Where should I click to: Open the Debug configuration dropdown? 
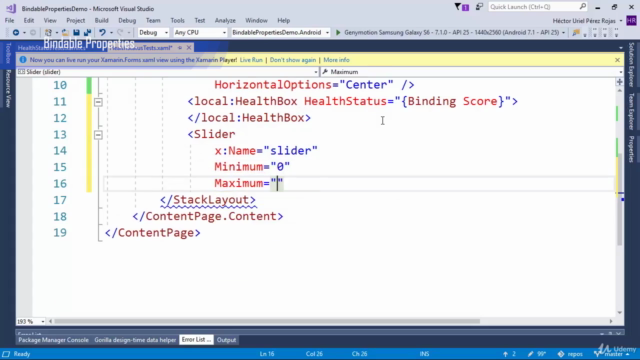(x=153, y=33)
